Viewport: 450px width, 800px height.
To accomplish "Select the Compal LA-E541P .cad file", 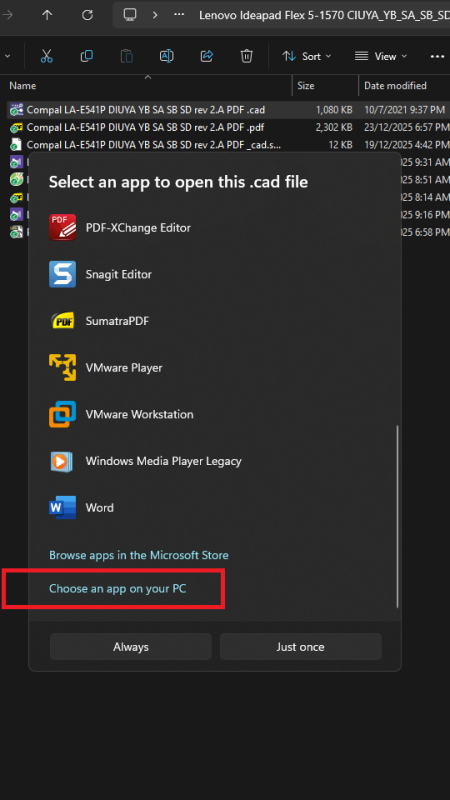I will [145, 110].
